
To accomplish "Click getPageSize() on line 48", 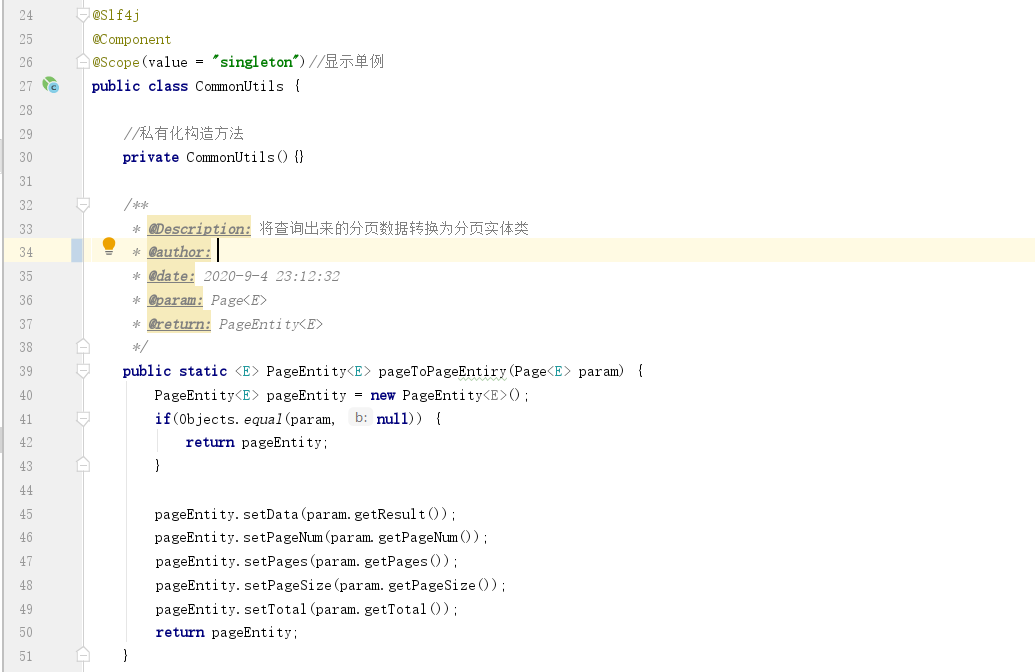I will (x=442, y=585).
